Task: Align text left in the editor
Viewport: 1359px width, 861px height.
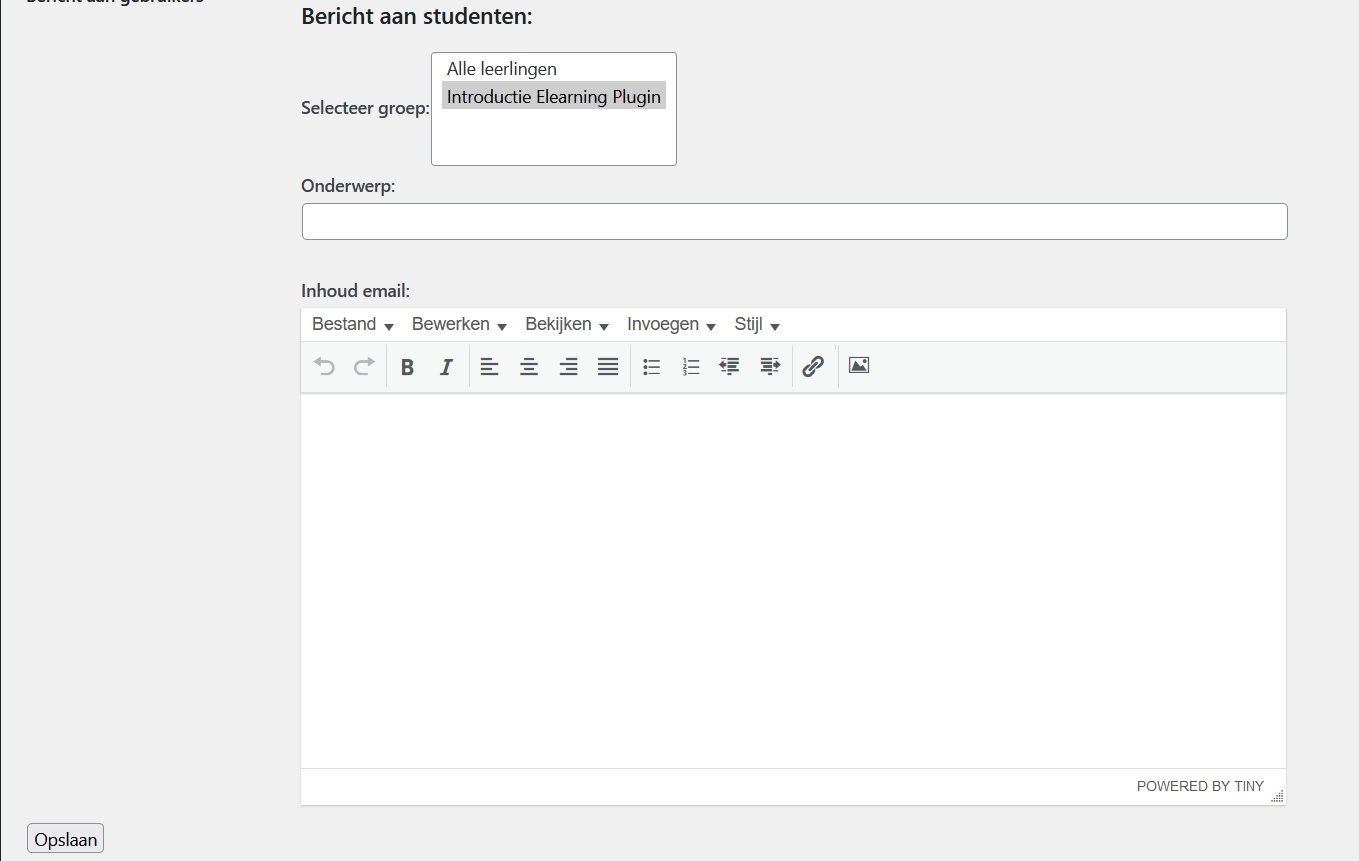Action: click(x=489, y=367)
